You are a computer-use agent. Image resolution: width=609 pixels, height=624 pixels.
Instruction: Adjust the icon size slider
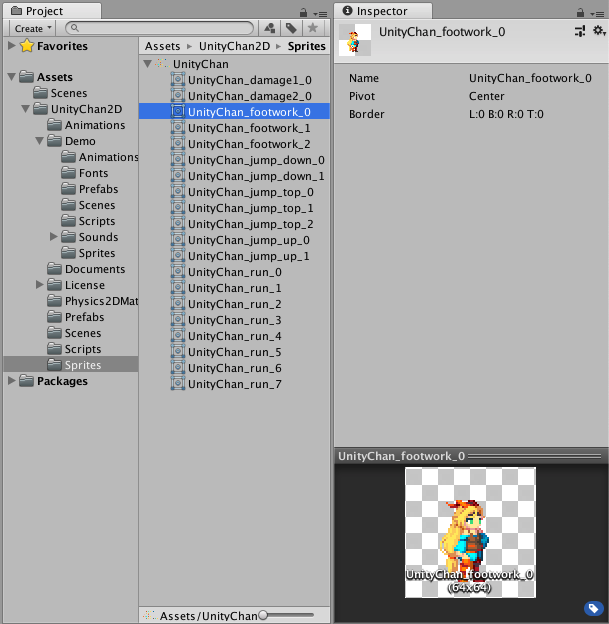pos(263,616)
